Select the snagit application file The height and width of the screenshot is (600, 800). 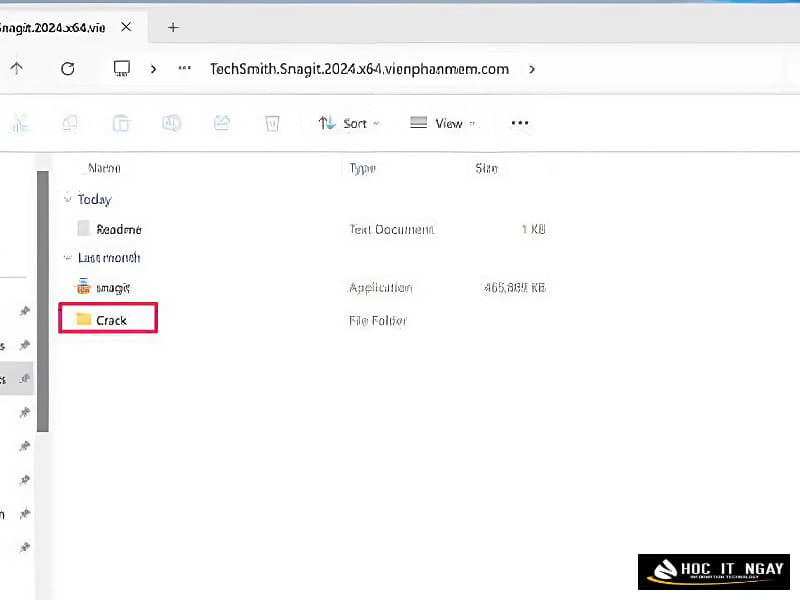[x=113, y=288]
